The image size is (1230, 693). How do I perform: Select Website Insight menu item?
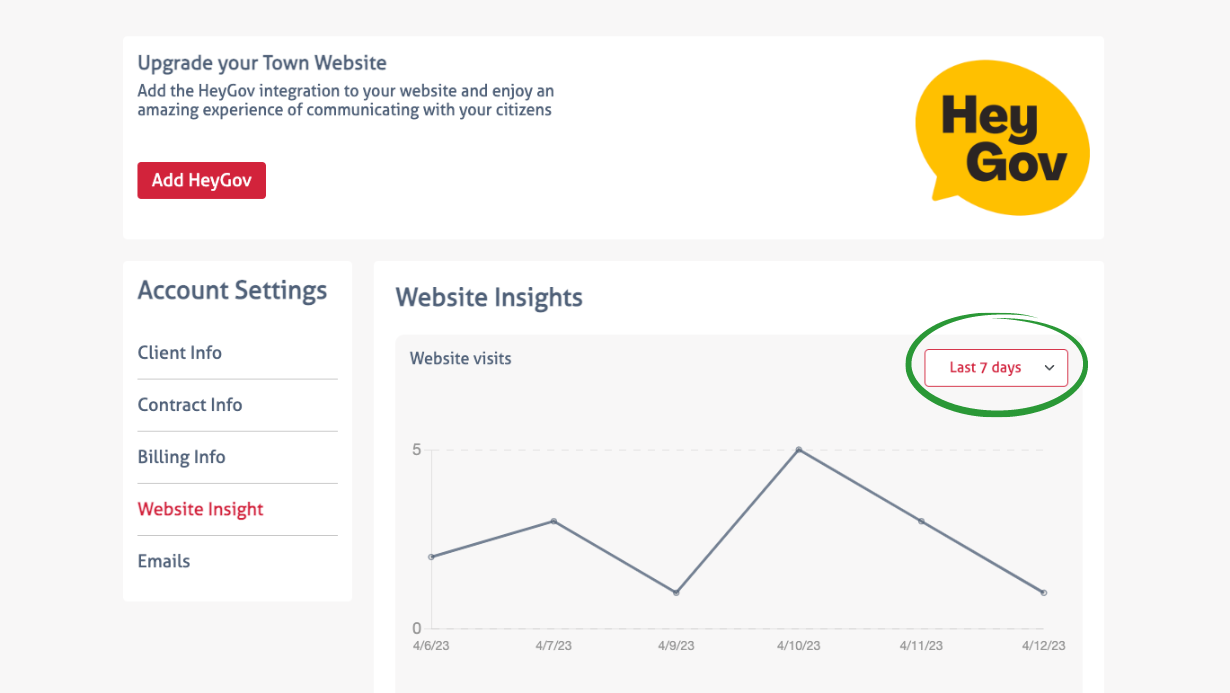tap(200, 509)
